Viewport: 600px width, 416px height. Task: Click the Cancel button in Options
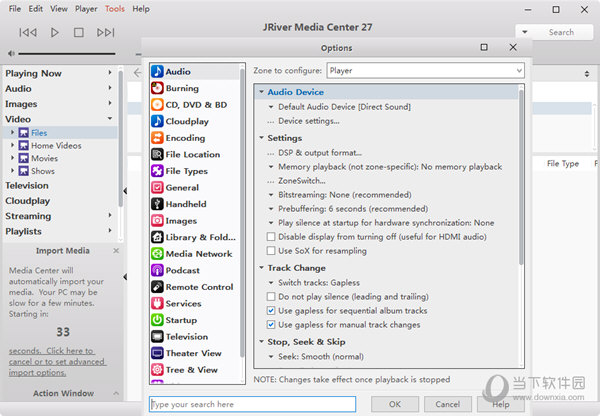coord(448,404)
